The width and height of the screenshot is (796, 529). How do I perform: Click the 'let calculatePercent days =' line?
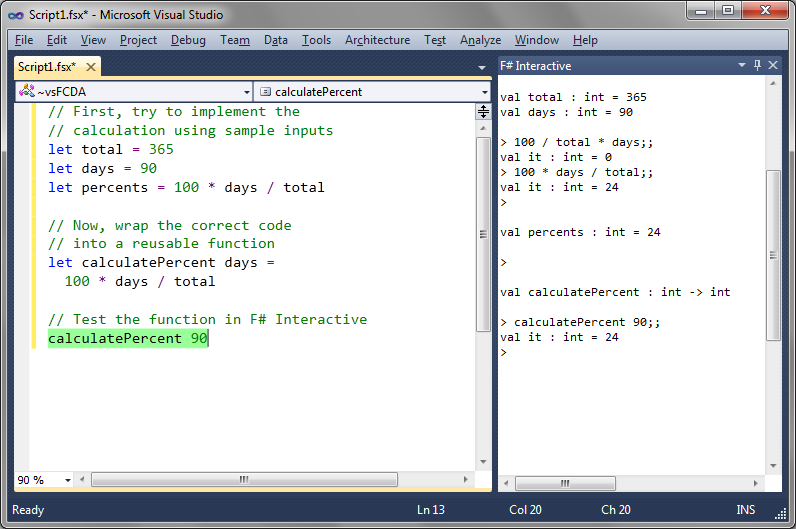pos(161,262)
